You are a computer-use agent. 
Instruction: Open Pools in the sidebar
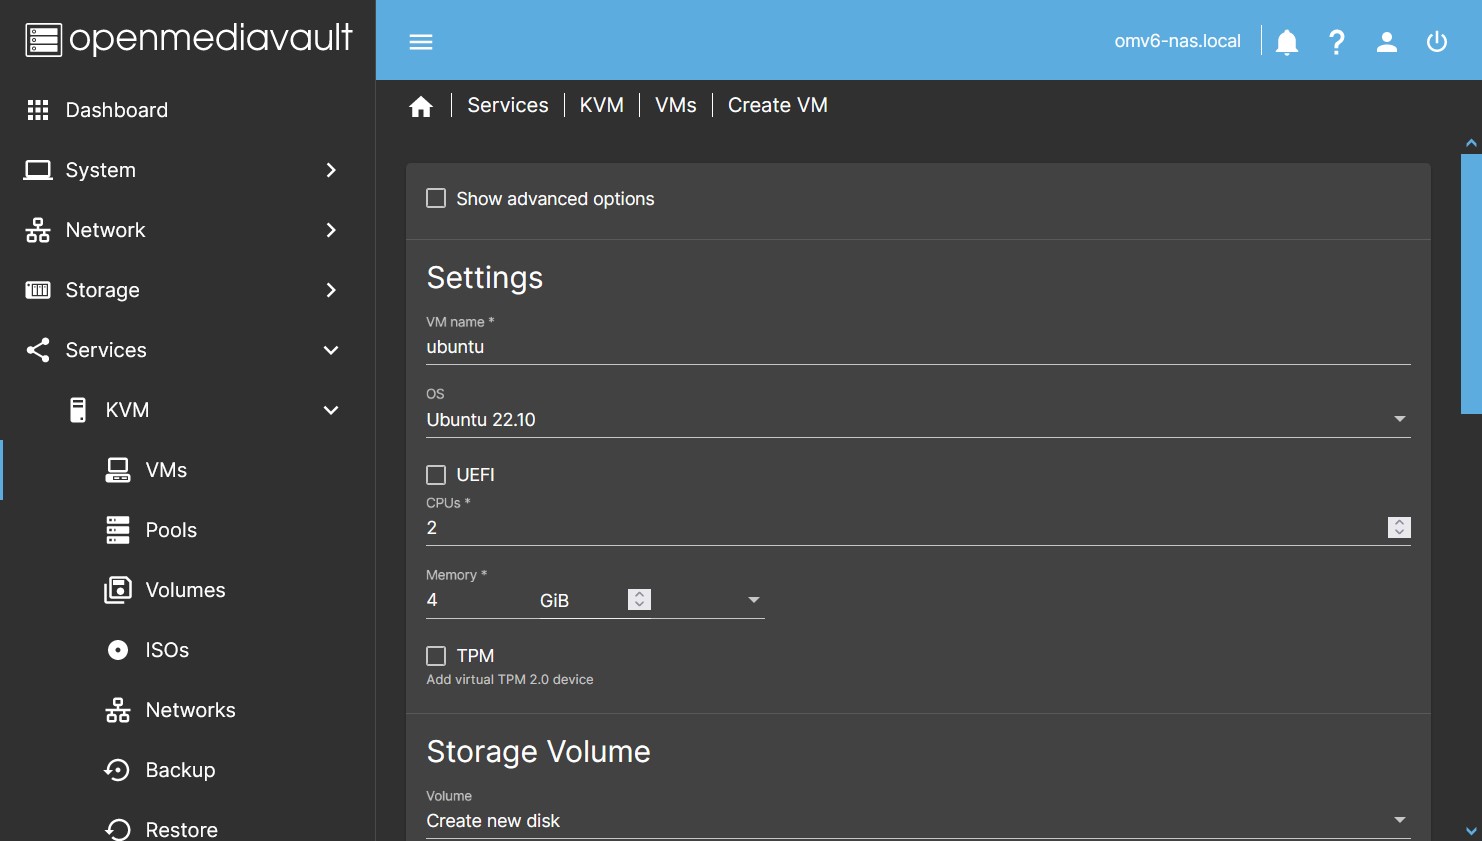(x=171, y=530)
